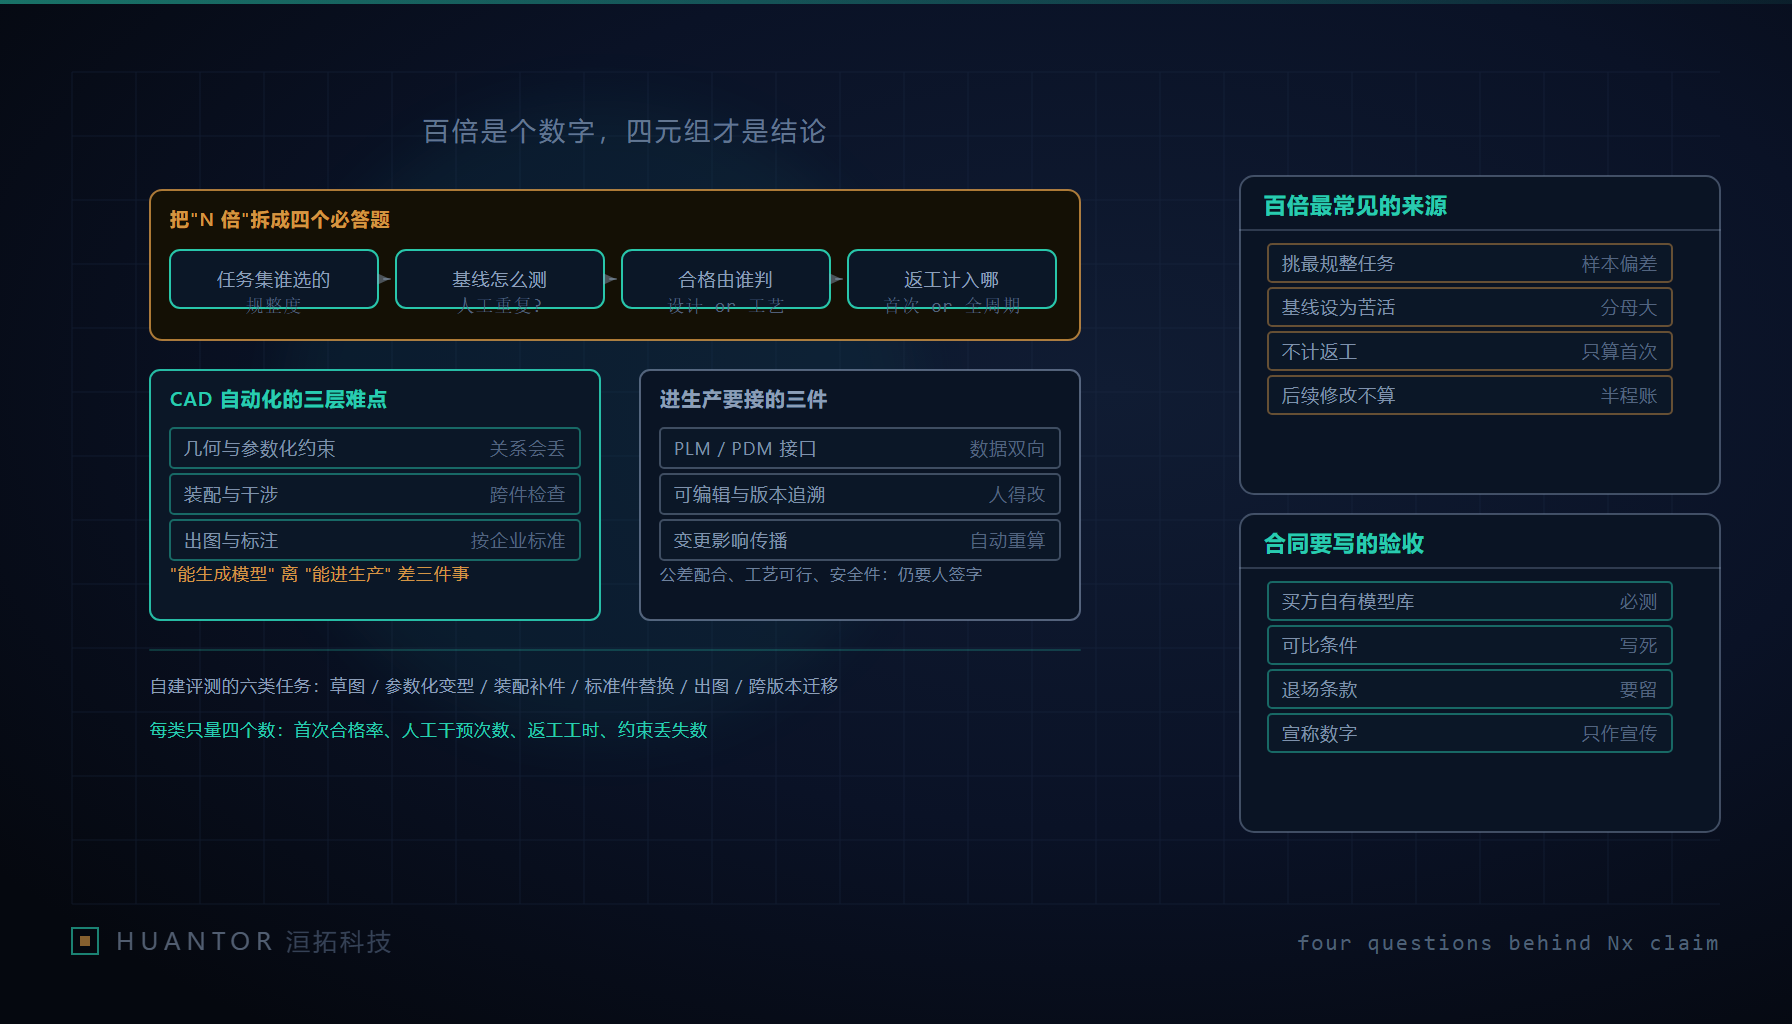
Task: Click heading 合同要写的验收
Action: click(x=1344, y=544)
